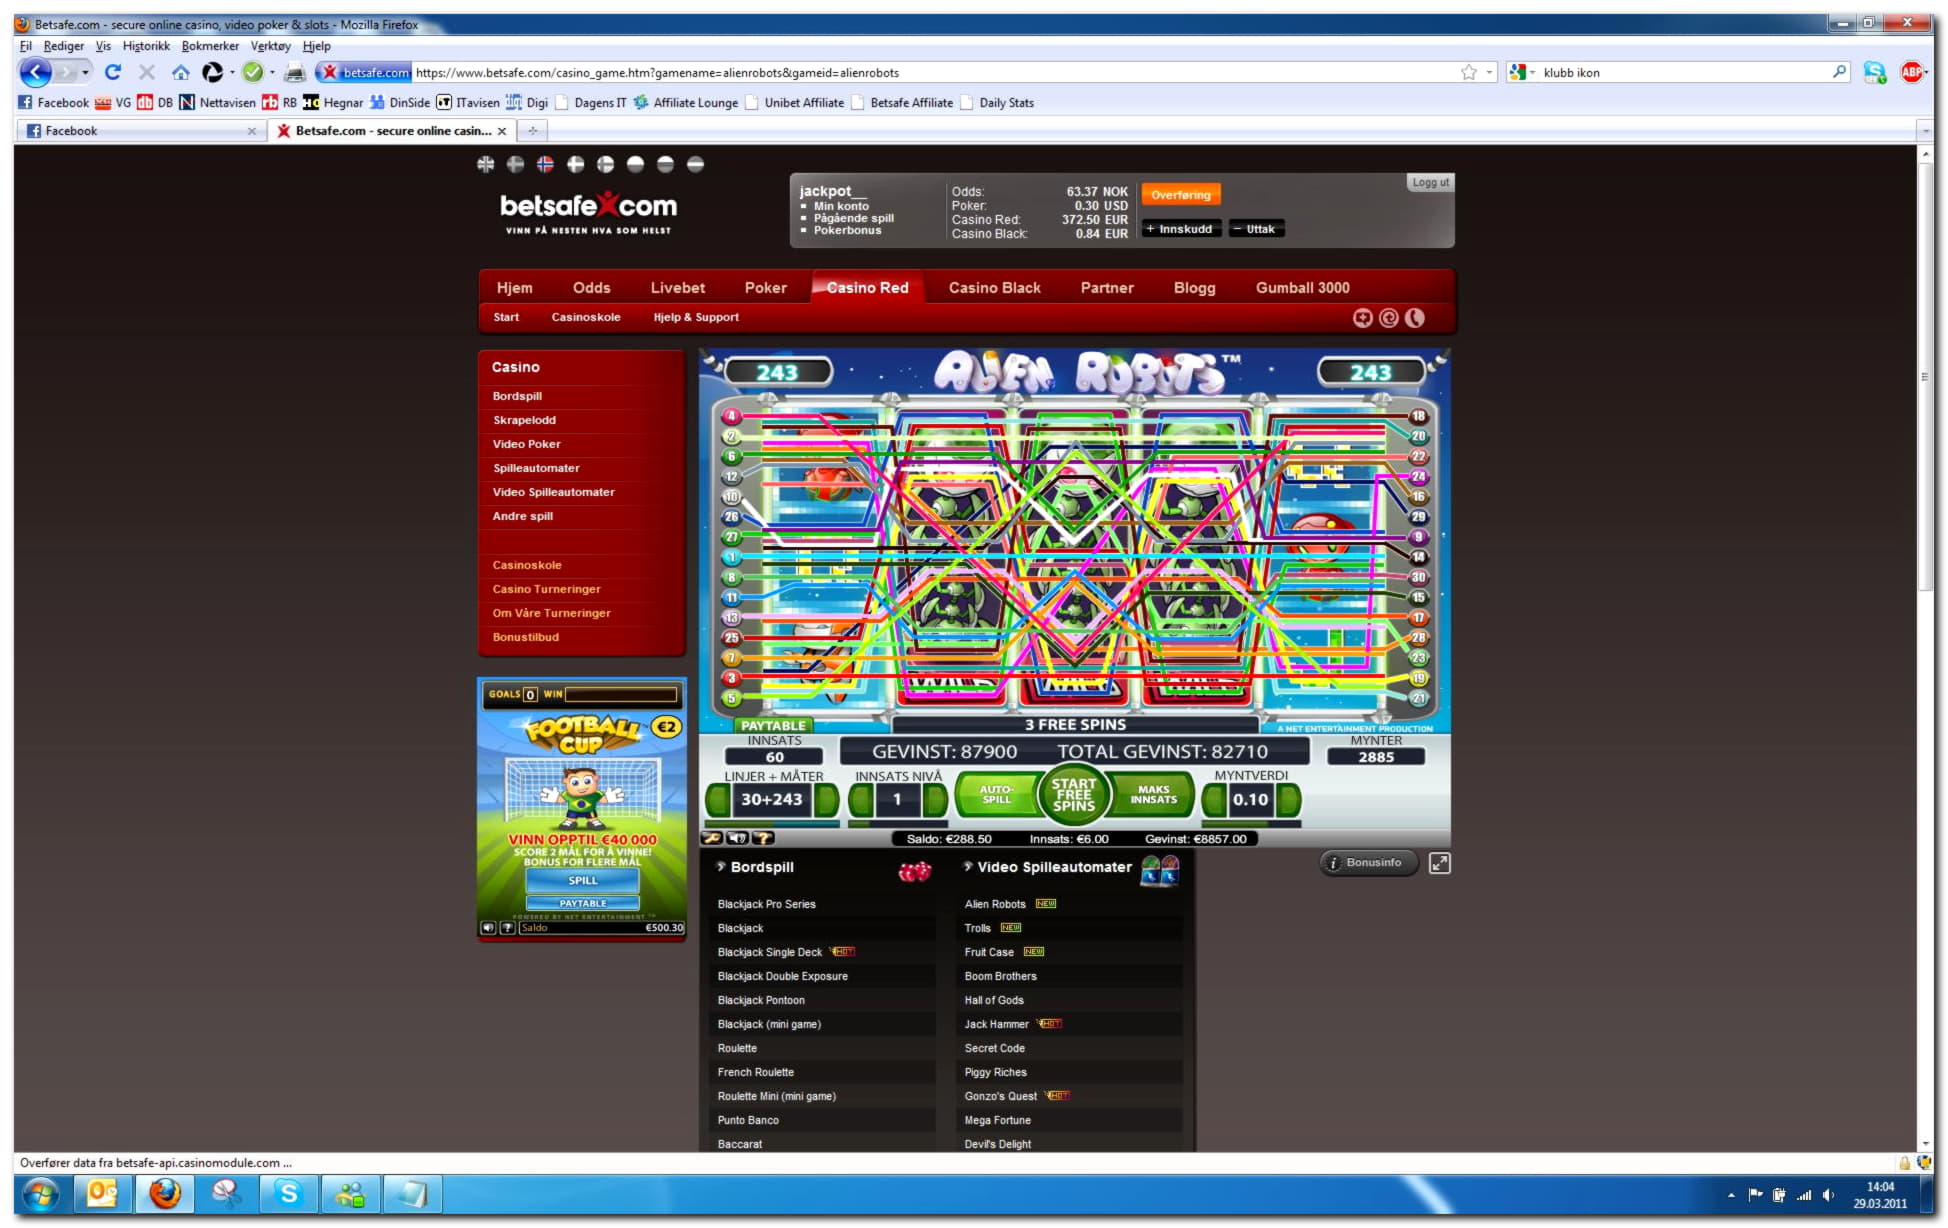The height and width of the screenshot is (1228, 1948).
Task: Switch to Firefox in the taskbar
Action: tap(165, 1194)
